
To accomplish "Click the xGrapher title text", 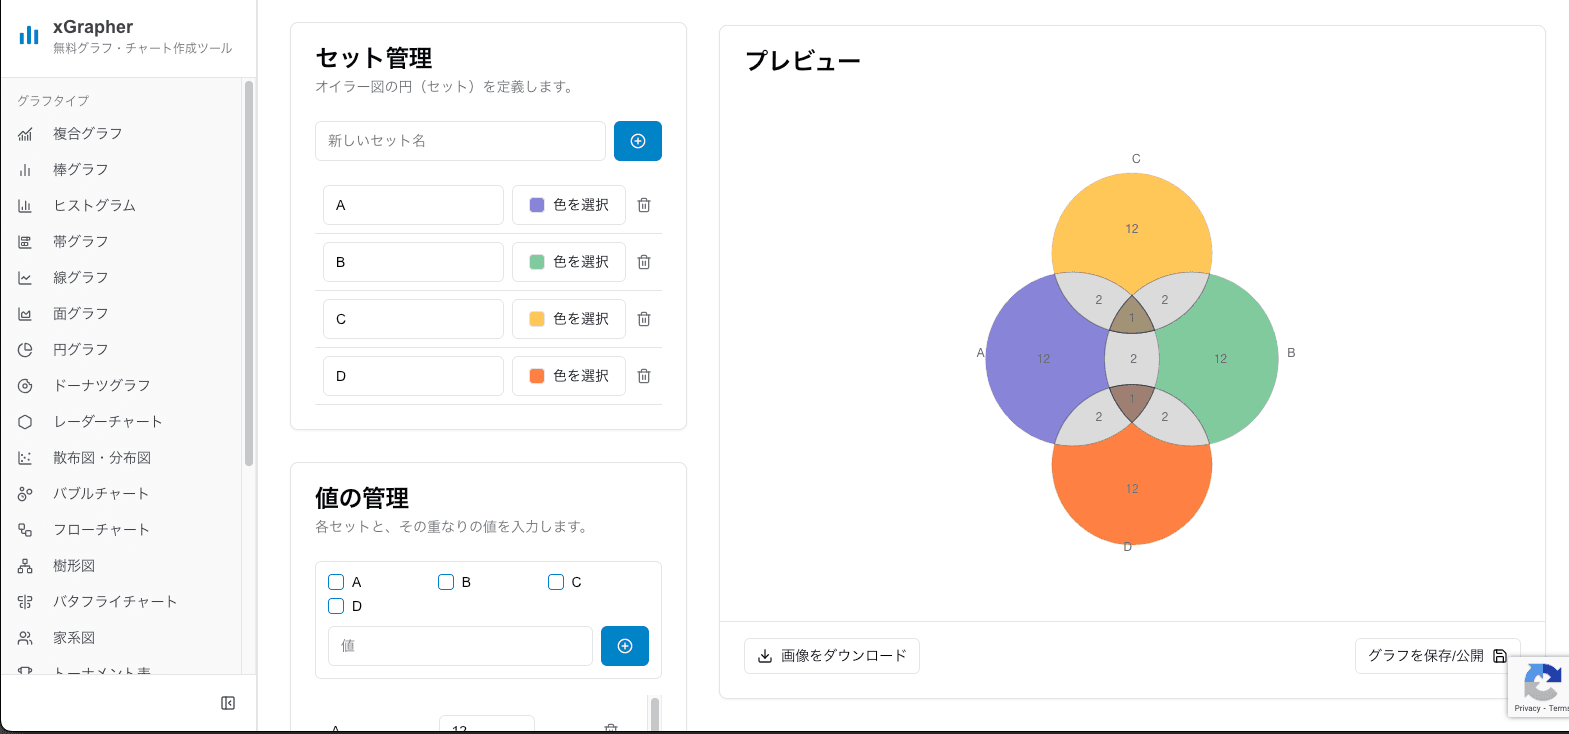I will point(93,27).
